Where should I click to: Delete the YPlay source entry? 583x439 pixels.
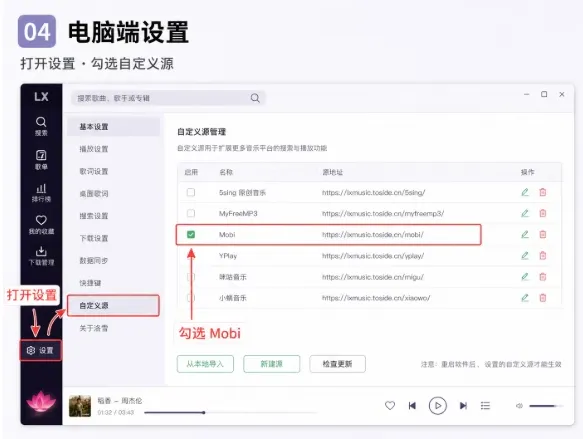pyautogui.click(x=543, y=256)
